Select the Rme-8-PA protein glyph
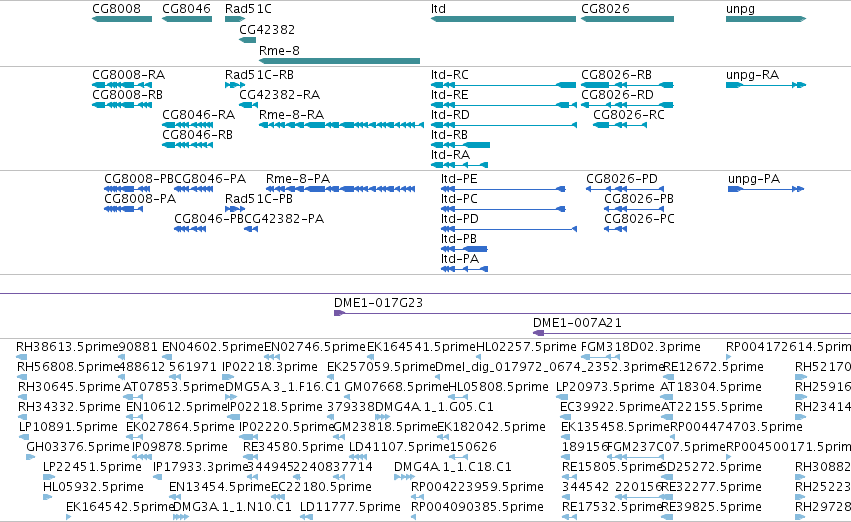The height and width of the screenshot is (522, 851). 341,189
